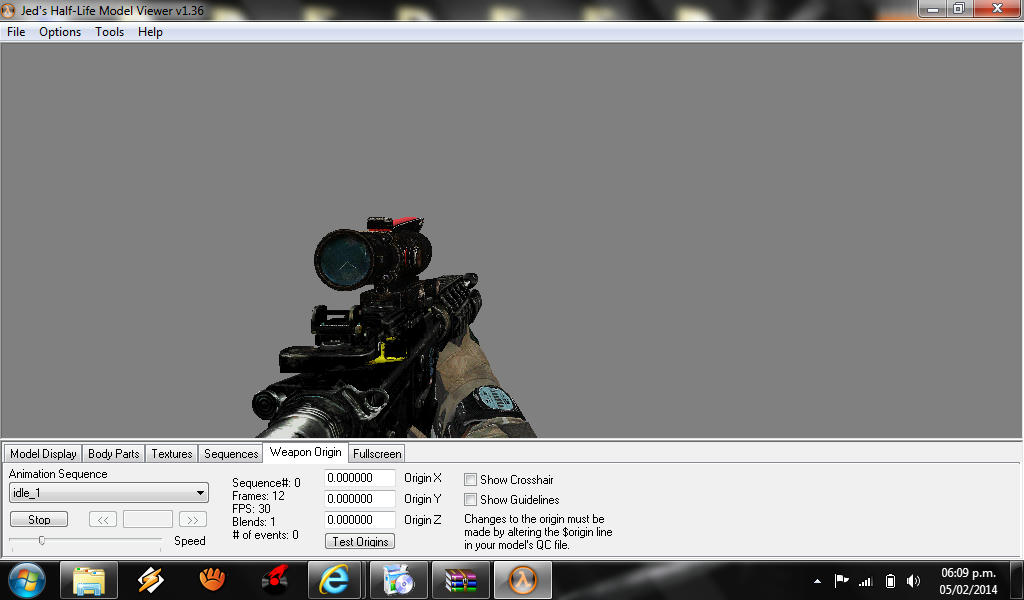The height and width of the screenshot is (600, 1024).
Task: Open the Action Center flag icon
Action: click(x=842, y=580)
